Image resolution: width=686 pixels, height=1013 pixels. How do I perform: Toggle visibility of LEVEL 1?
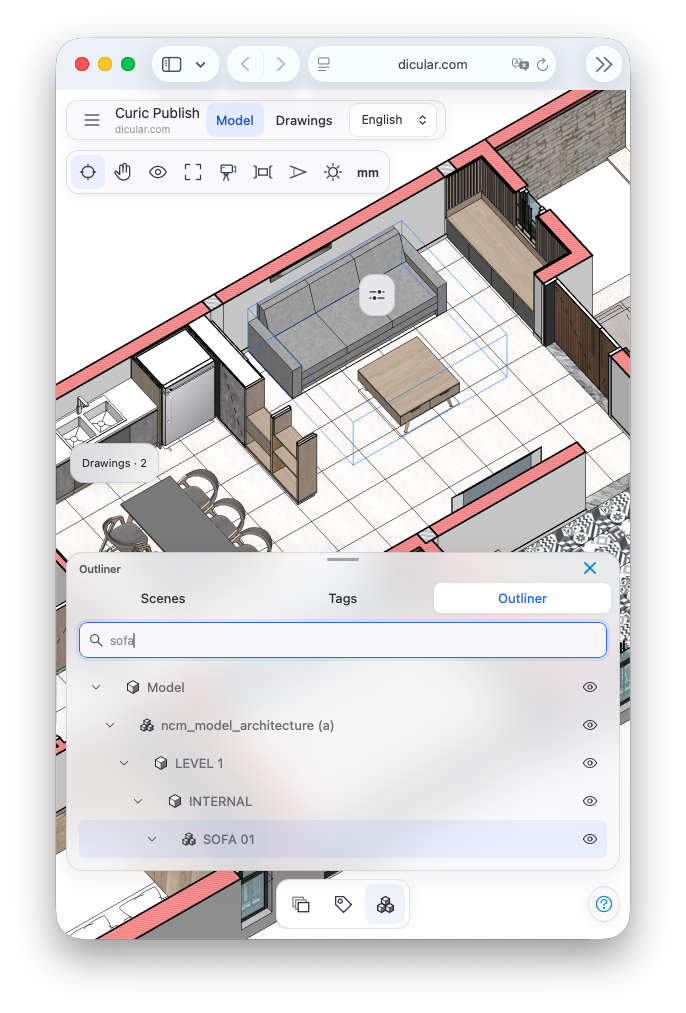click(590, 763)
